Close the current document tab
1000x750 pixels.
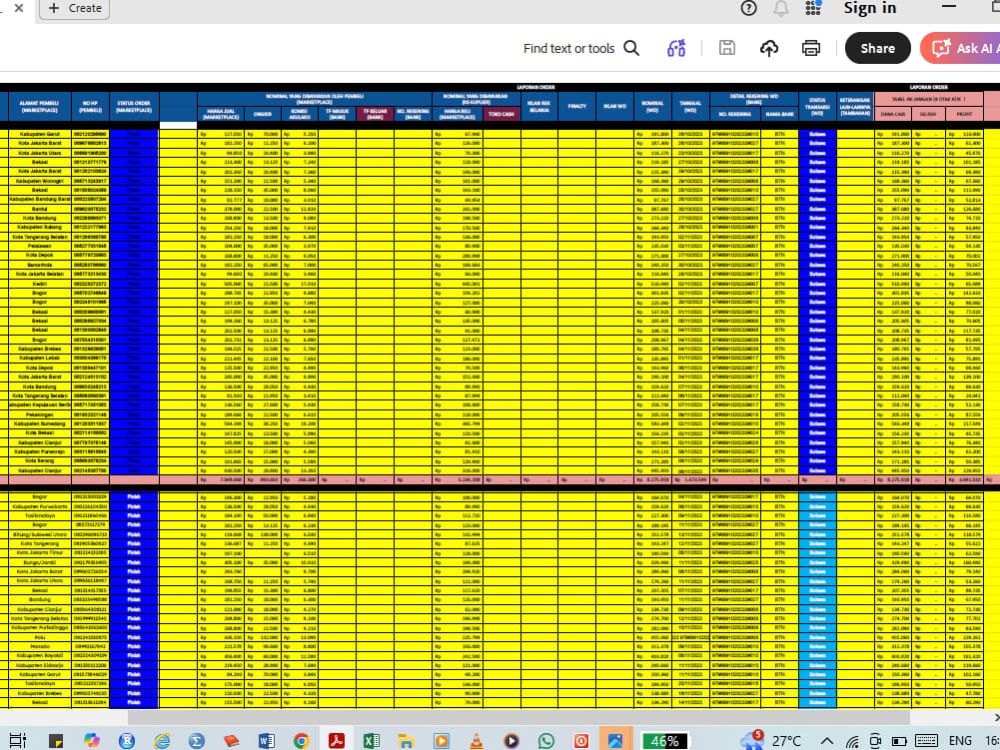tap(18, 8)
